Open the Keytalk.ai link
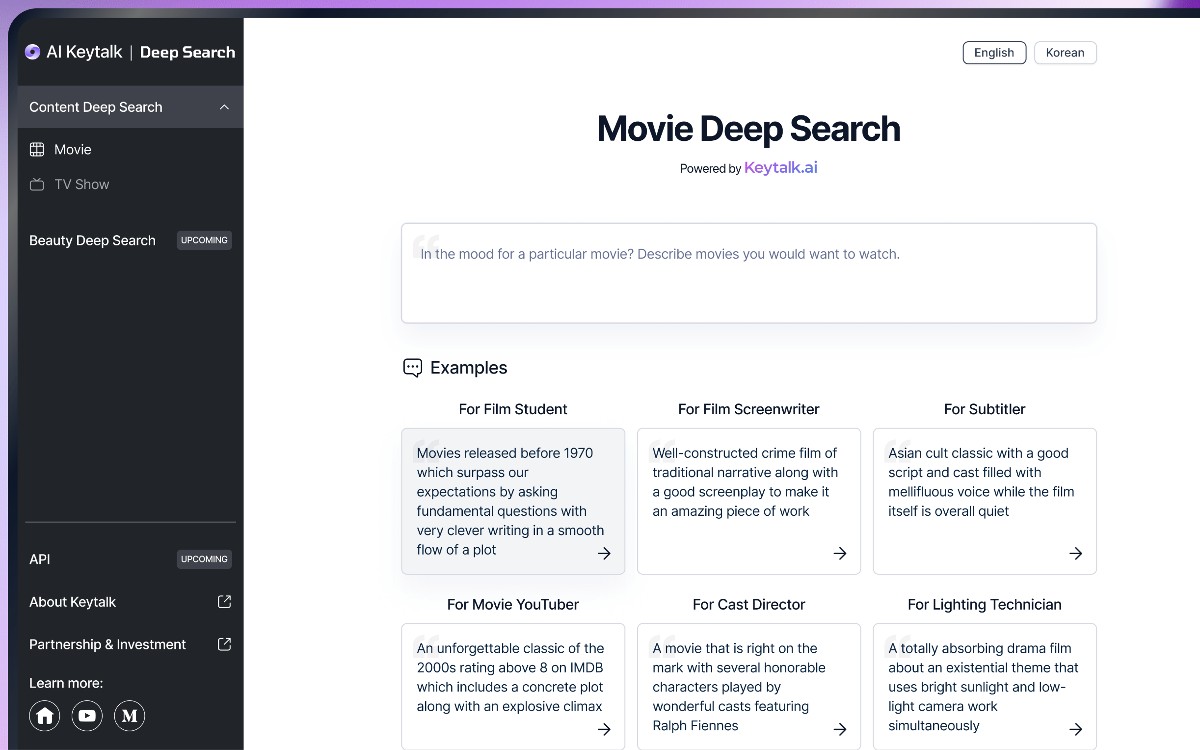Viewport: 1200px width, 750px height. click(x=781, y=167)
